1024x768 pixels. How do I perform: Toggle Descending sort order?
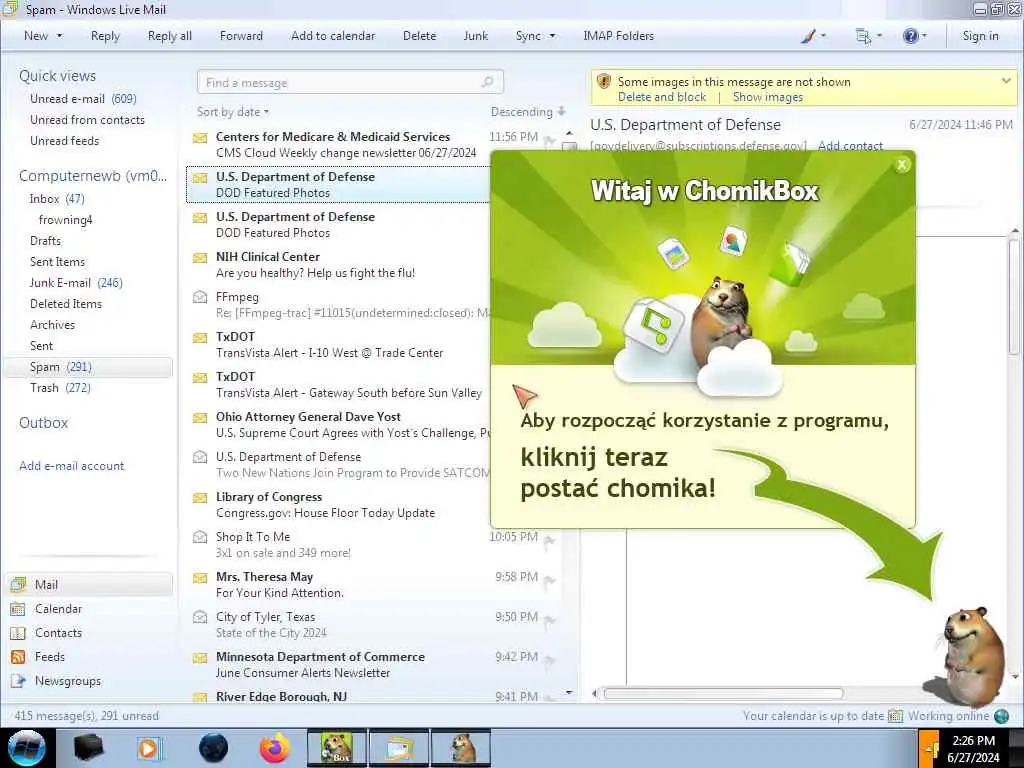click(528, 112)
